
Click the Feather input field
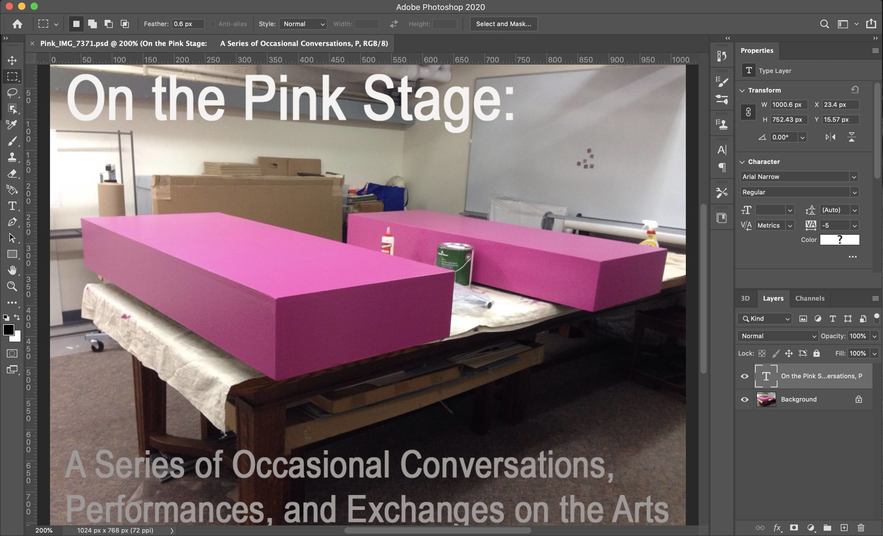(187, 23)
